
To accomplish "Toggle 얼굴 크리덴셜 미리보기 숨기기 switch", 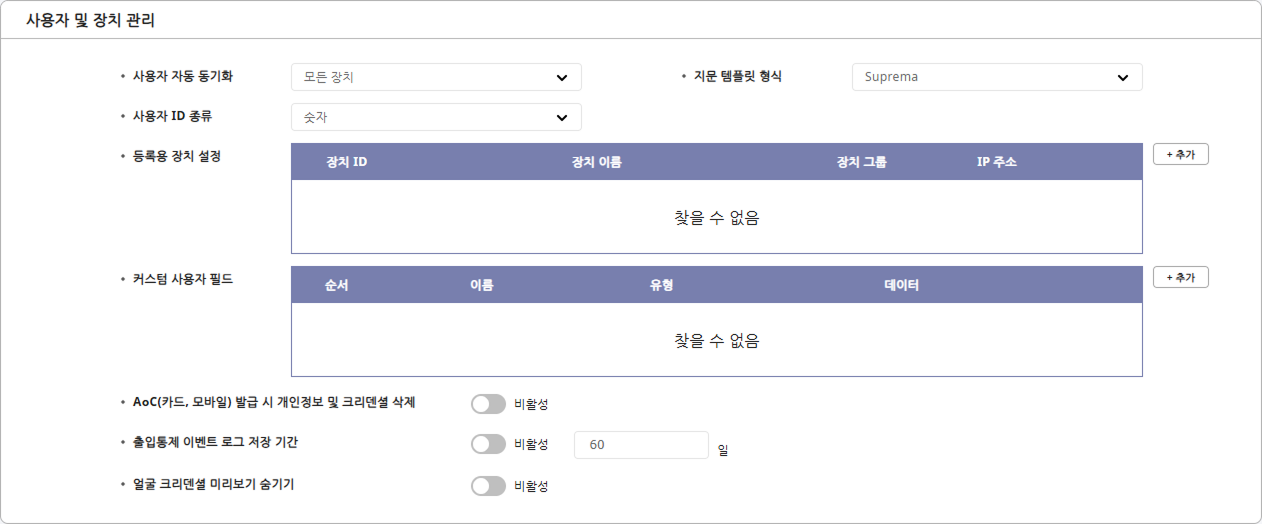I will [x=488, y=486].
